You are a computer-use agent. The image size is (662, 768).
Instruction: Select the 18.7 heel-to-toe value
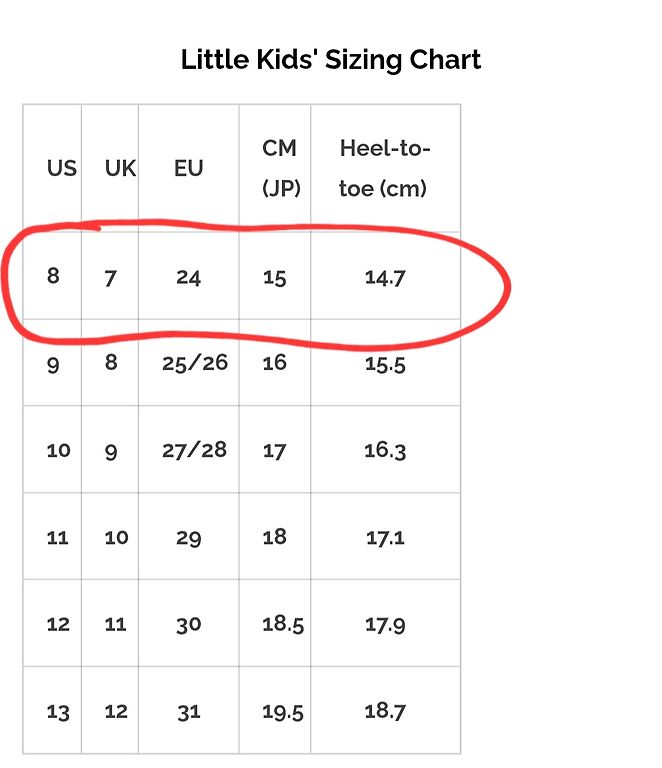point(384,711)
